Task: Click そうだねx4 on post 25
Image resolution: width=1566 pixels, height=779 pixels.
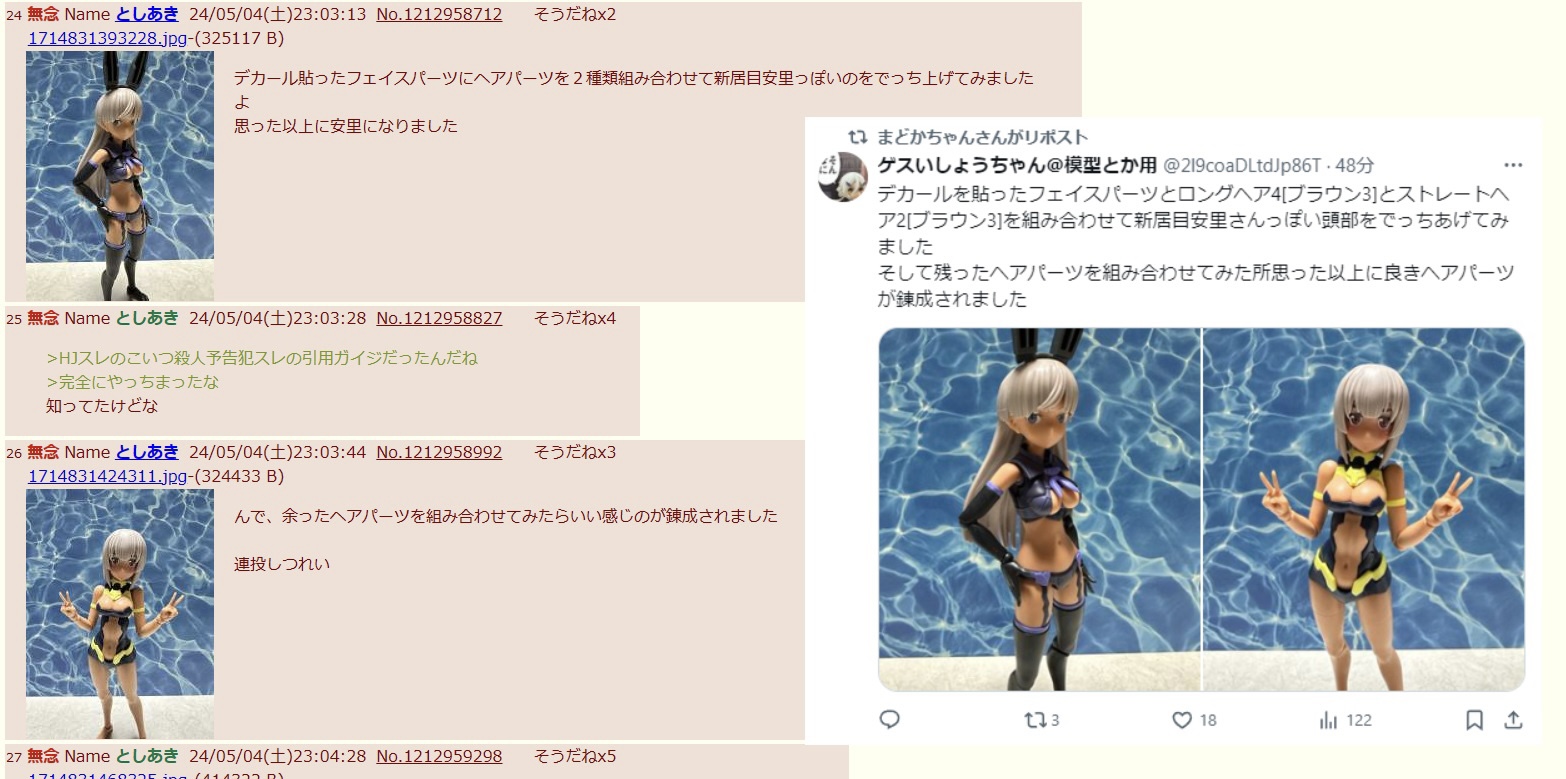Action: [575, 318]
